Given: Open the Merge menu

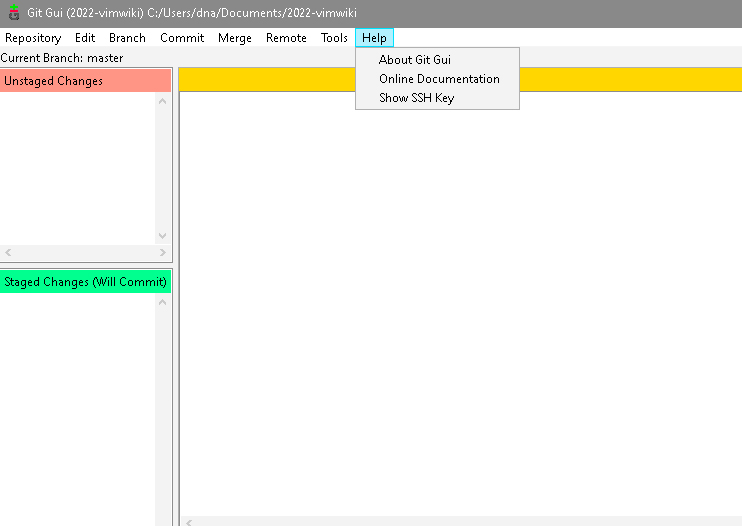Looking at the screenshot, I should click(x=235, y=38).
